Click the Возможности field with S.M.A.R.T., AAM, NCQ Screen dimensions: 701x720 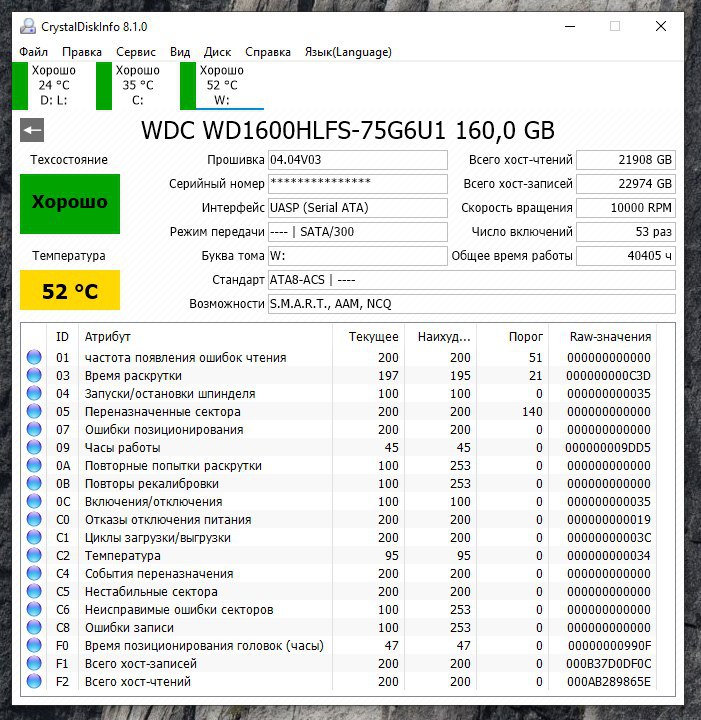click(x=472, y=304)
